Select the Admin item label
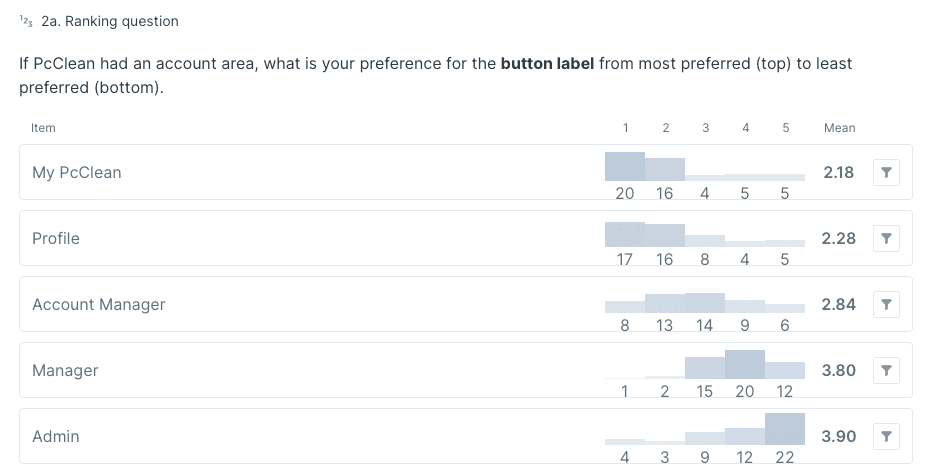 (56, 436)
